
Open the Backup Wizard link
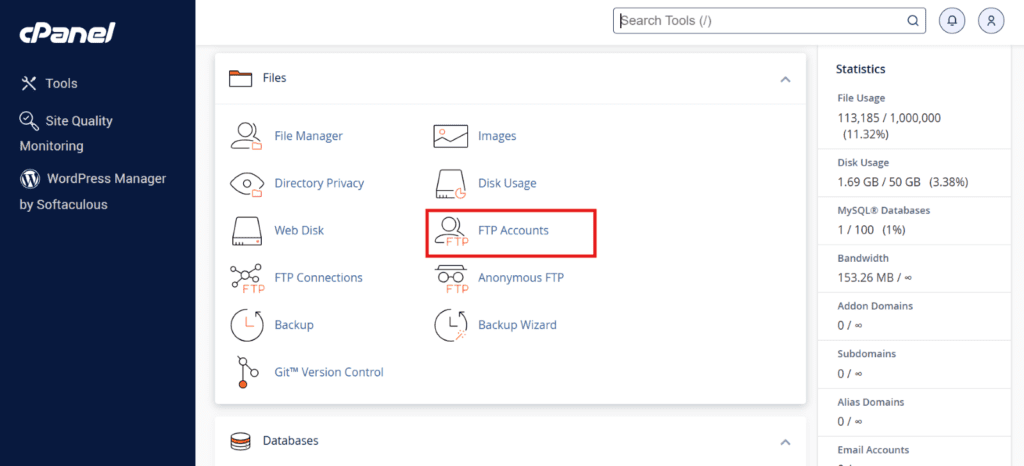(517, 324)
